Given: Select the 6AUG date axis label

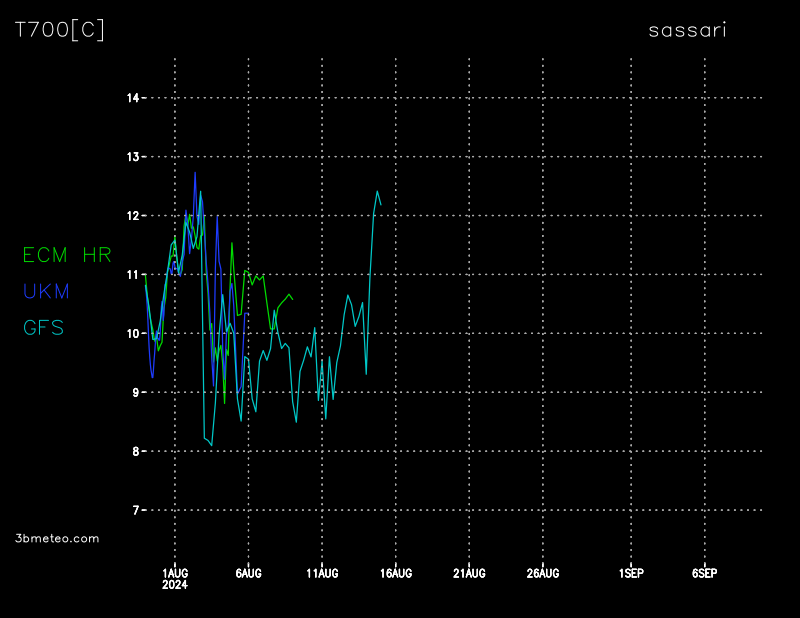Looking at the screenshot, I should (248, 573).
